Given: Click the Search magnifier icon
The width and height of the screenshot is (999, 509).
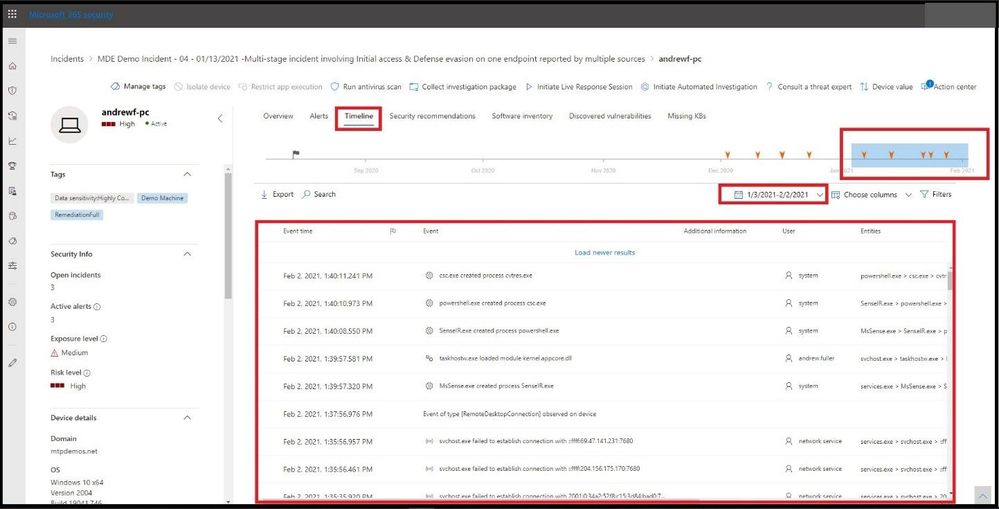Looking at the screenshot, I should 306,194.
